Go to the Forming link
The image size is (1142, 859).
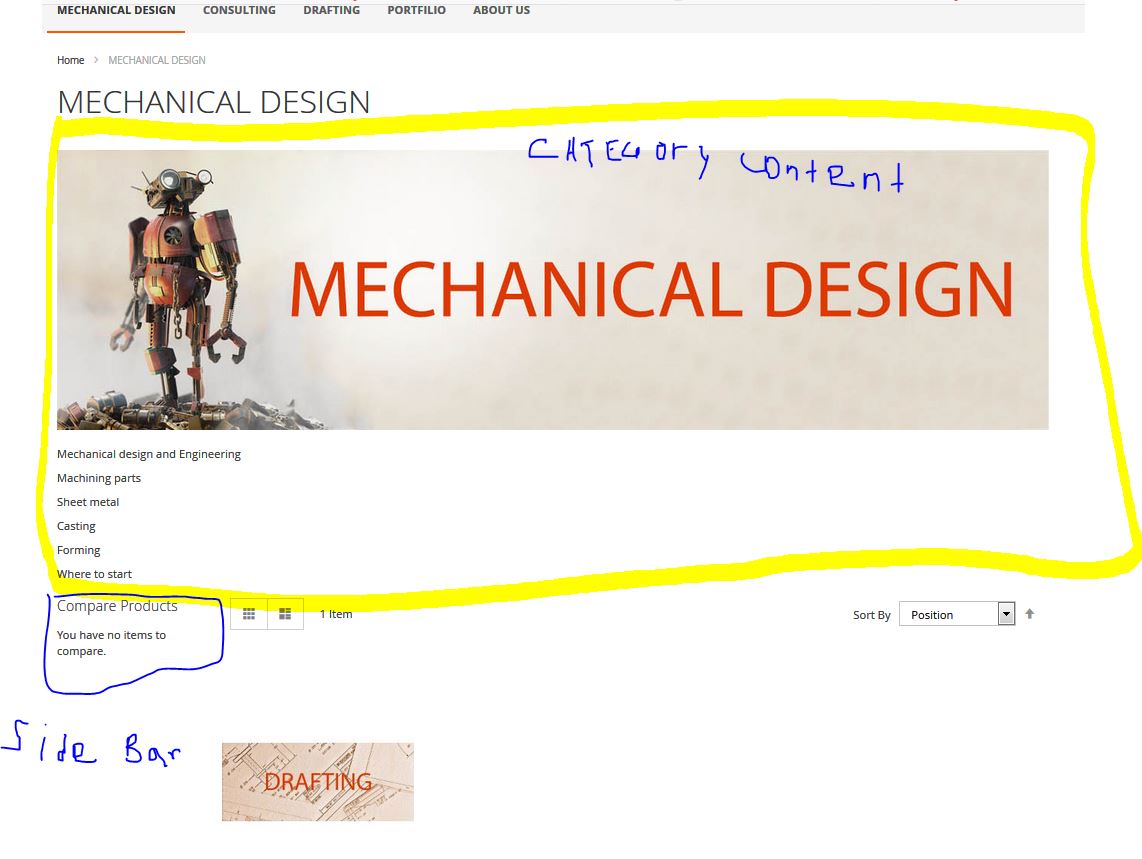[79, 550]
